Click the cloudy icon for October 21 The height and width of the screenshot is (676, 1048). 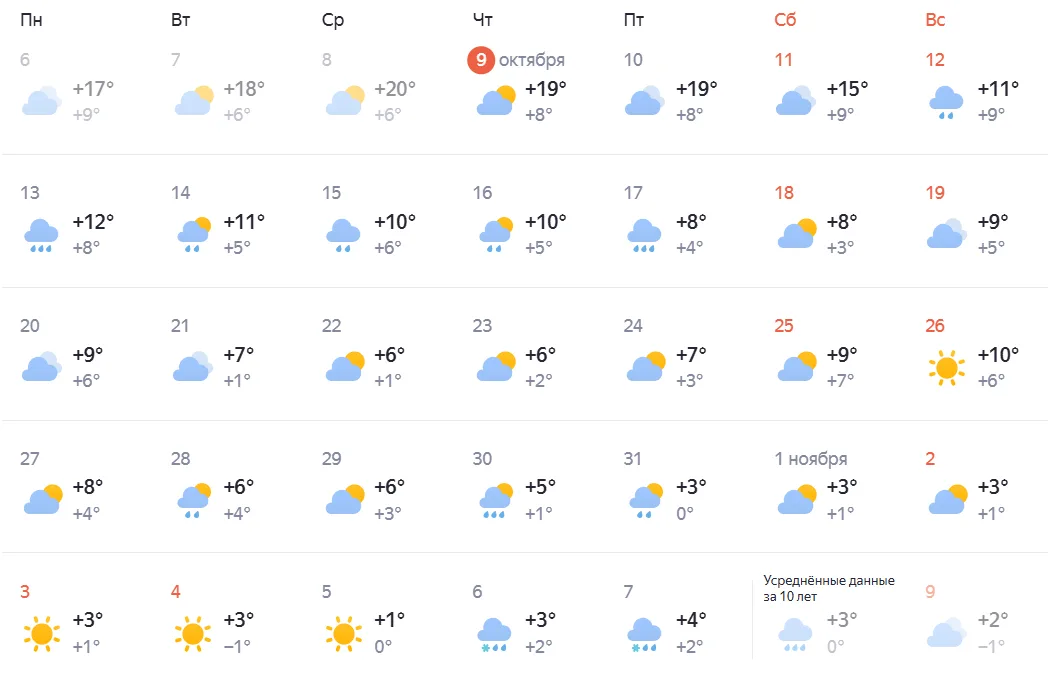pos(192,368)
